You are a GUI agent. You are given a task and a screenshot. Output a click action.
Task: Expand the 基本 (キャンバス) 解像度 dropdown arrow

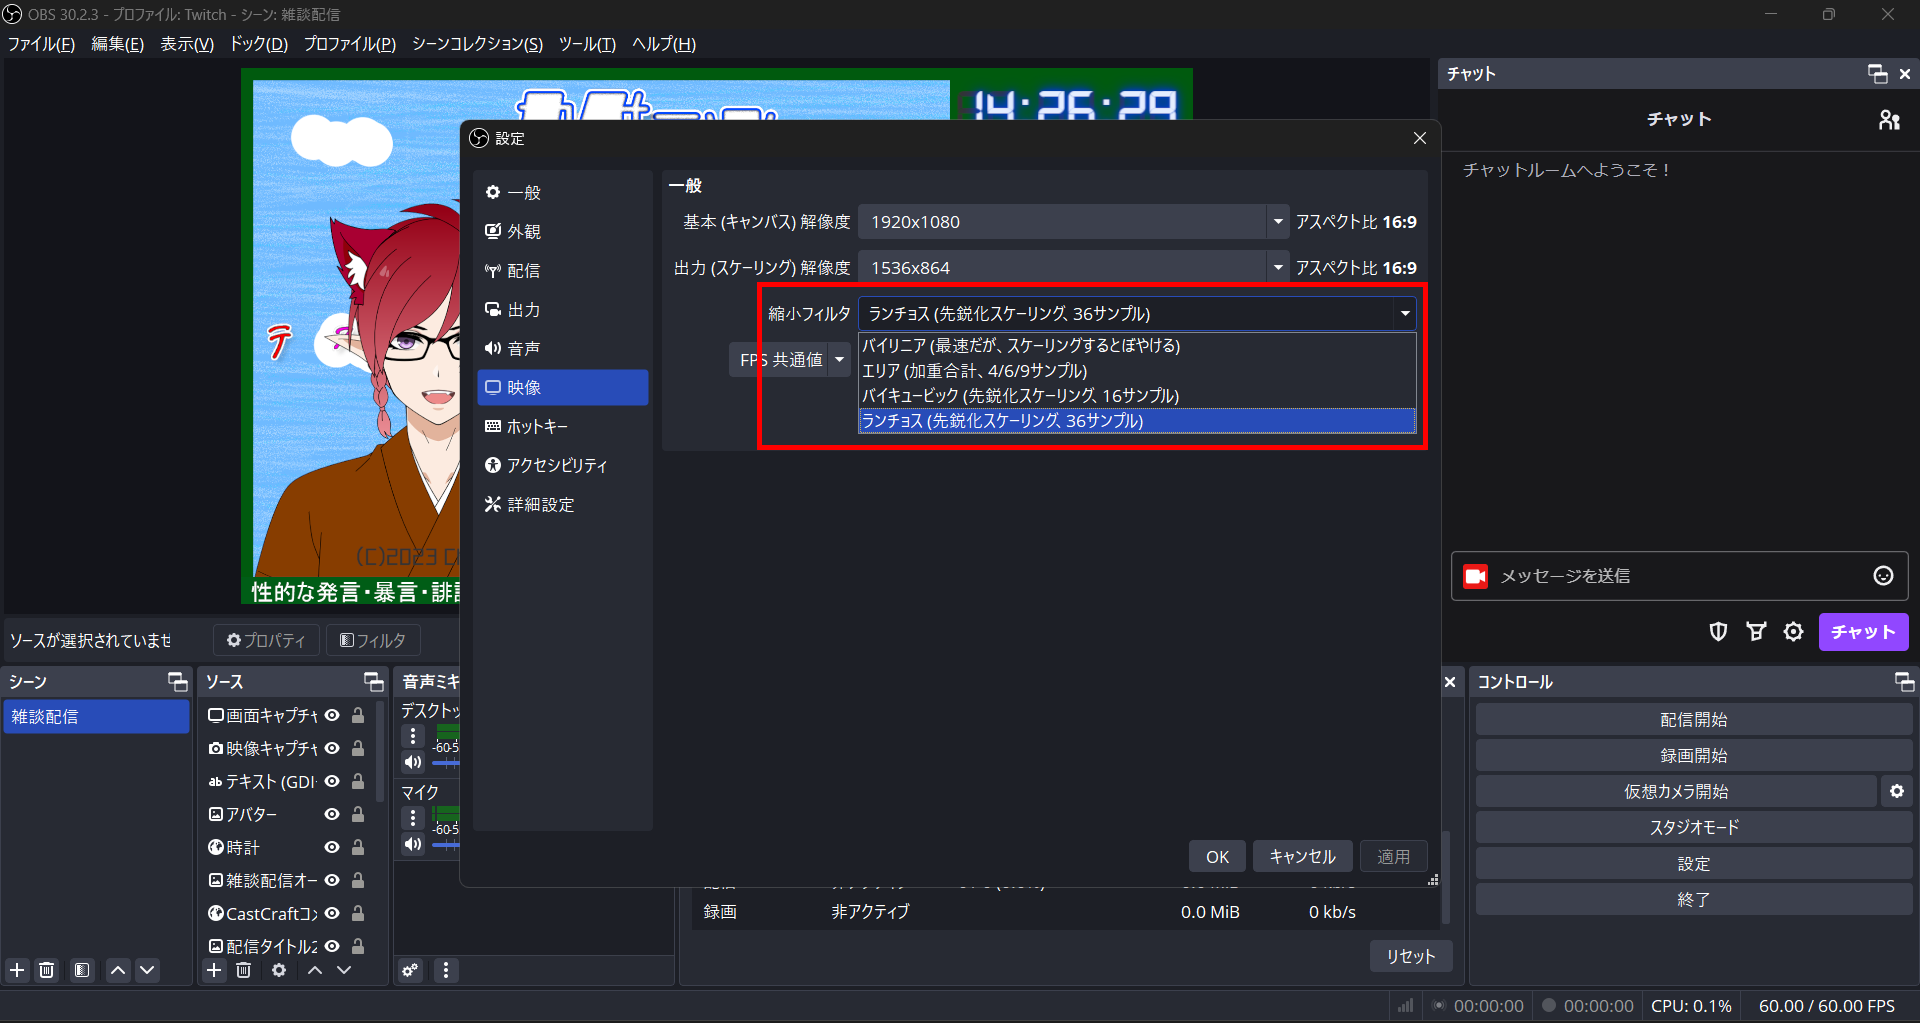coord(1277,222)
